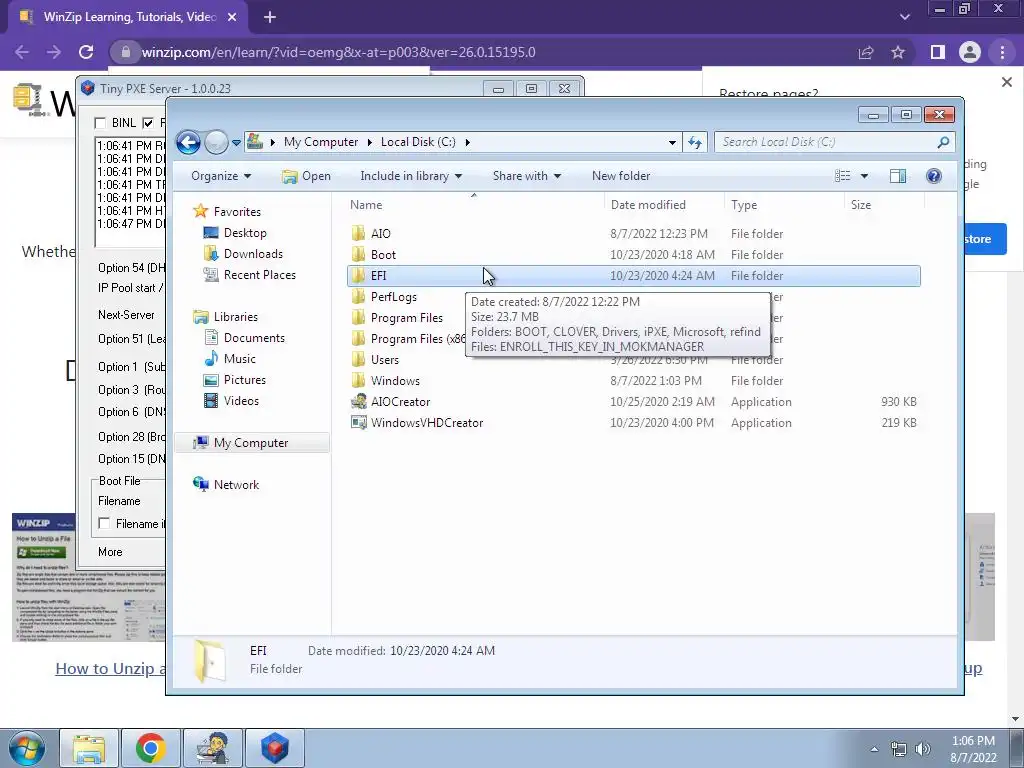Click the Explorer back arrow button
The image size is (1024, 768).
coord(188,142)
